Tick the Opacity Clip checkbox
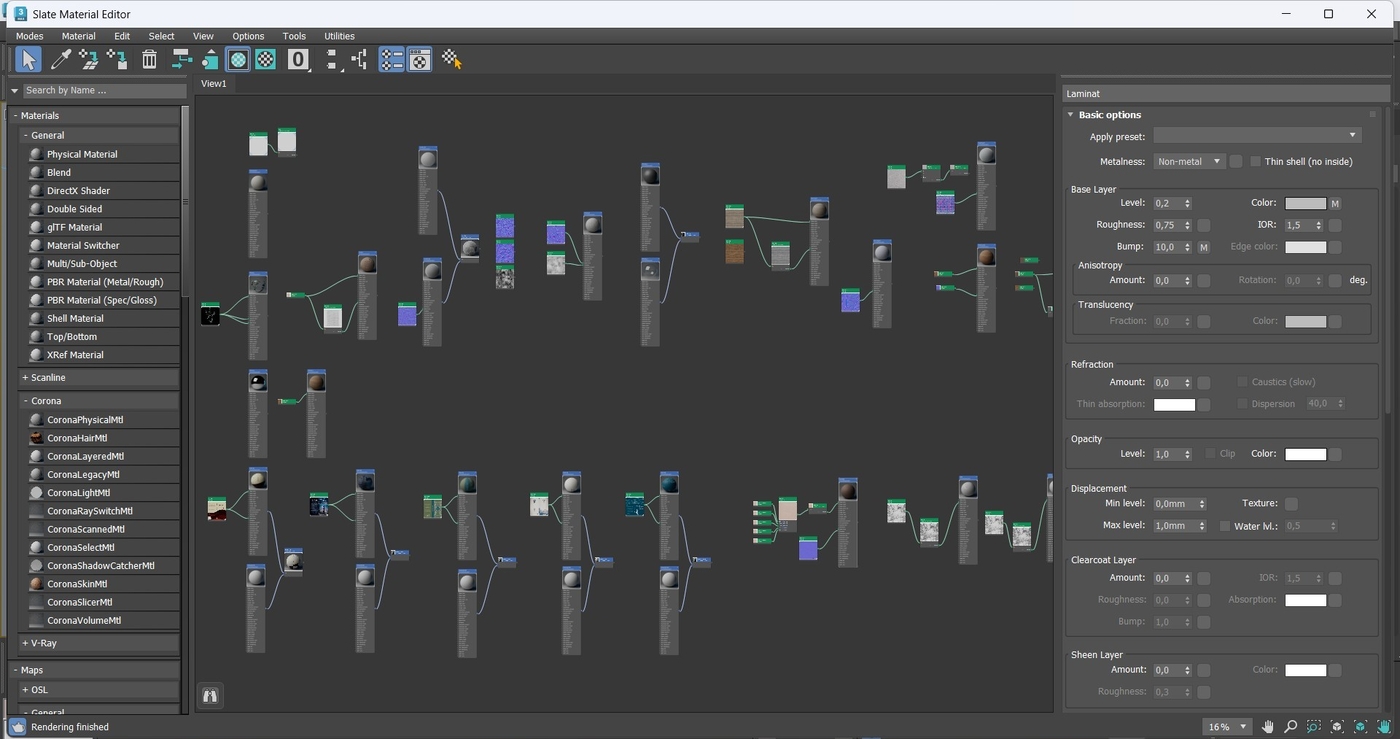Screen dimensions: 1400x739 pos(1210,454)
